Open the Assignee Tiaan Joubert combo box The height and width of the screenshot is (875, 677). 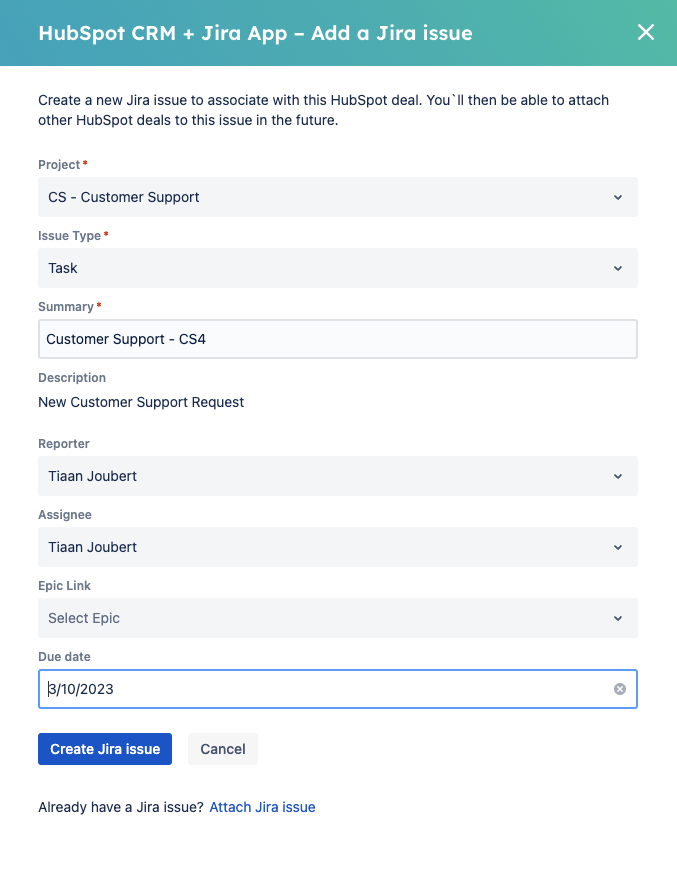click(338, 547)
